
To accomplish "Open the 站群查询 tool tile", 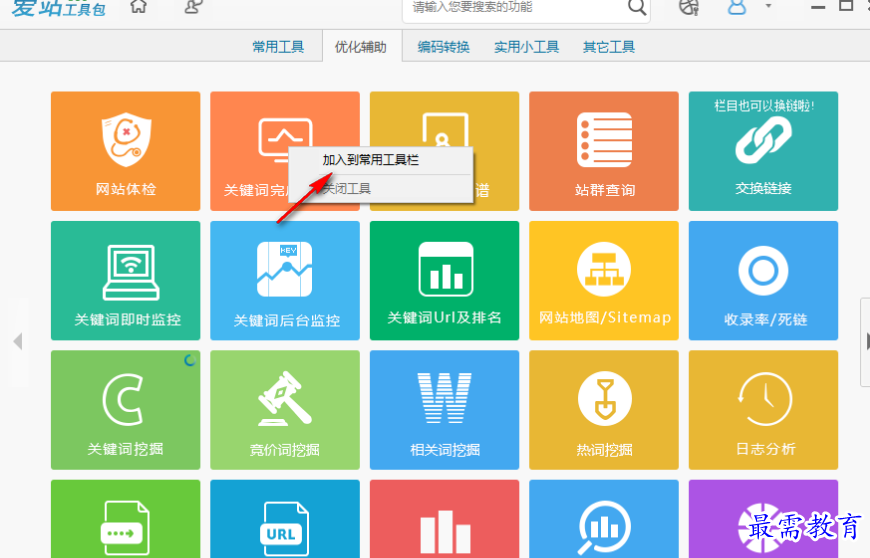I will tap(604, 151).
